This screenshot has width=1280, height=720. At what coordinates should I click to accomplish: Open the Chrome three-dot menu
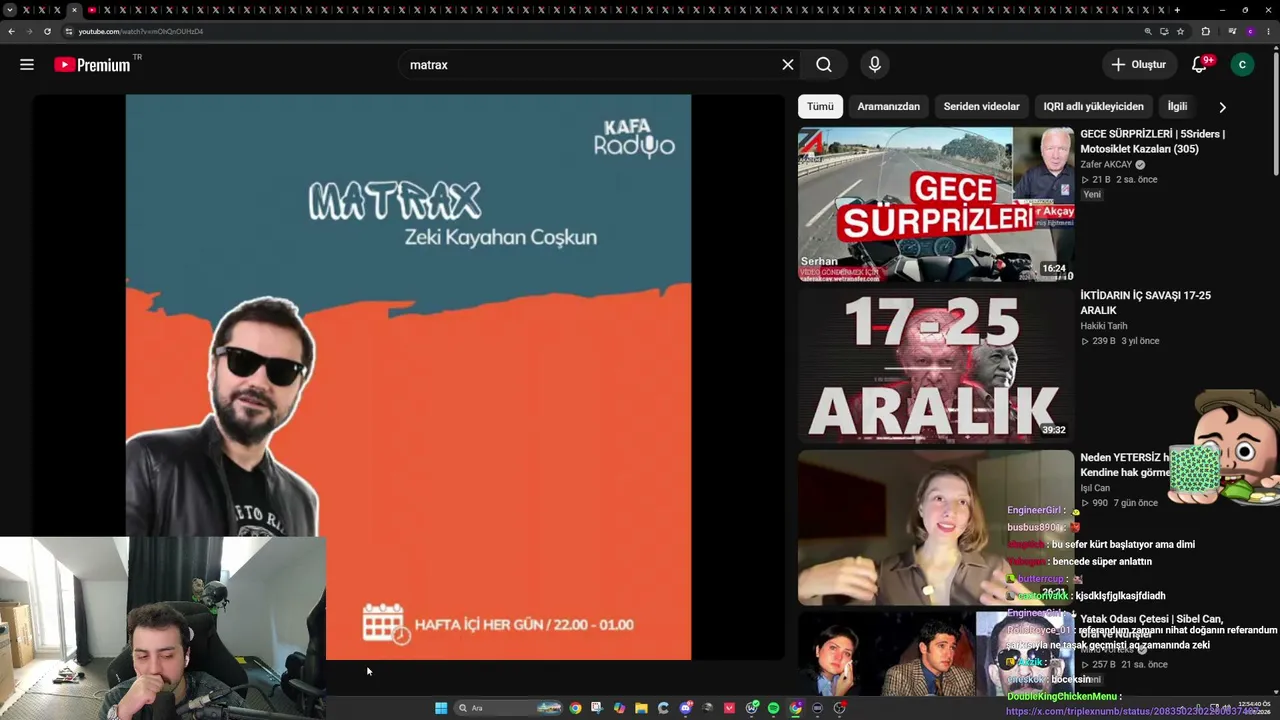[1268, 31]
